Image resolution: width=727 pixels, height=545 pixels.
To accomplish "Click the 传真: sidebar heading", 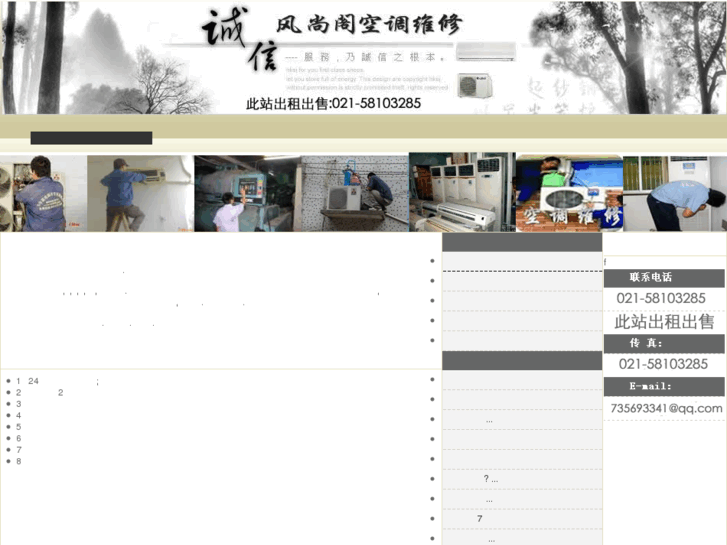I will tap(664, 344).
